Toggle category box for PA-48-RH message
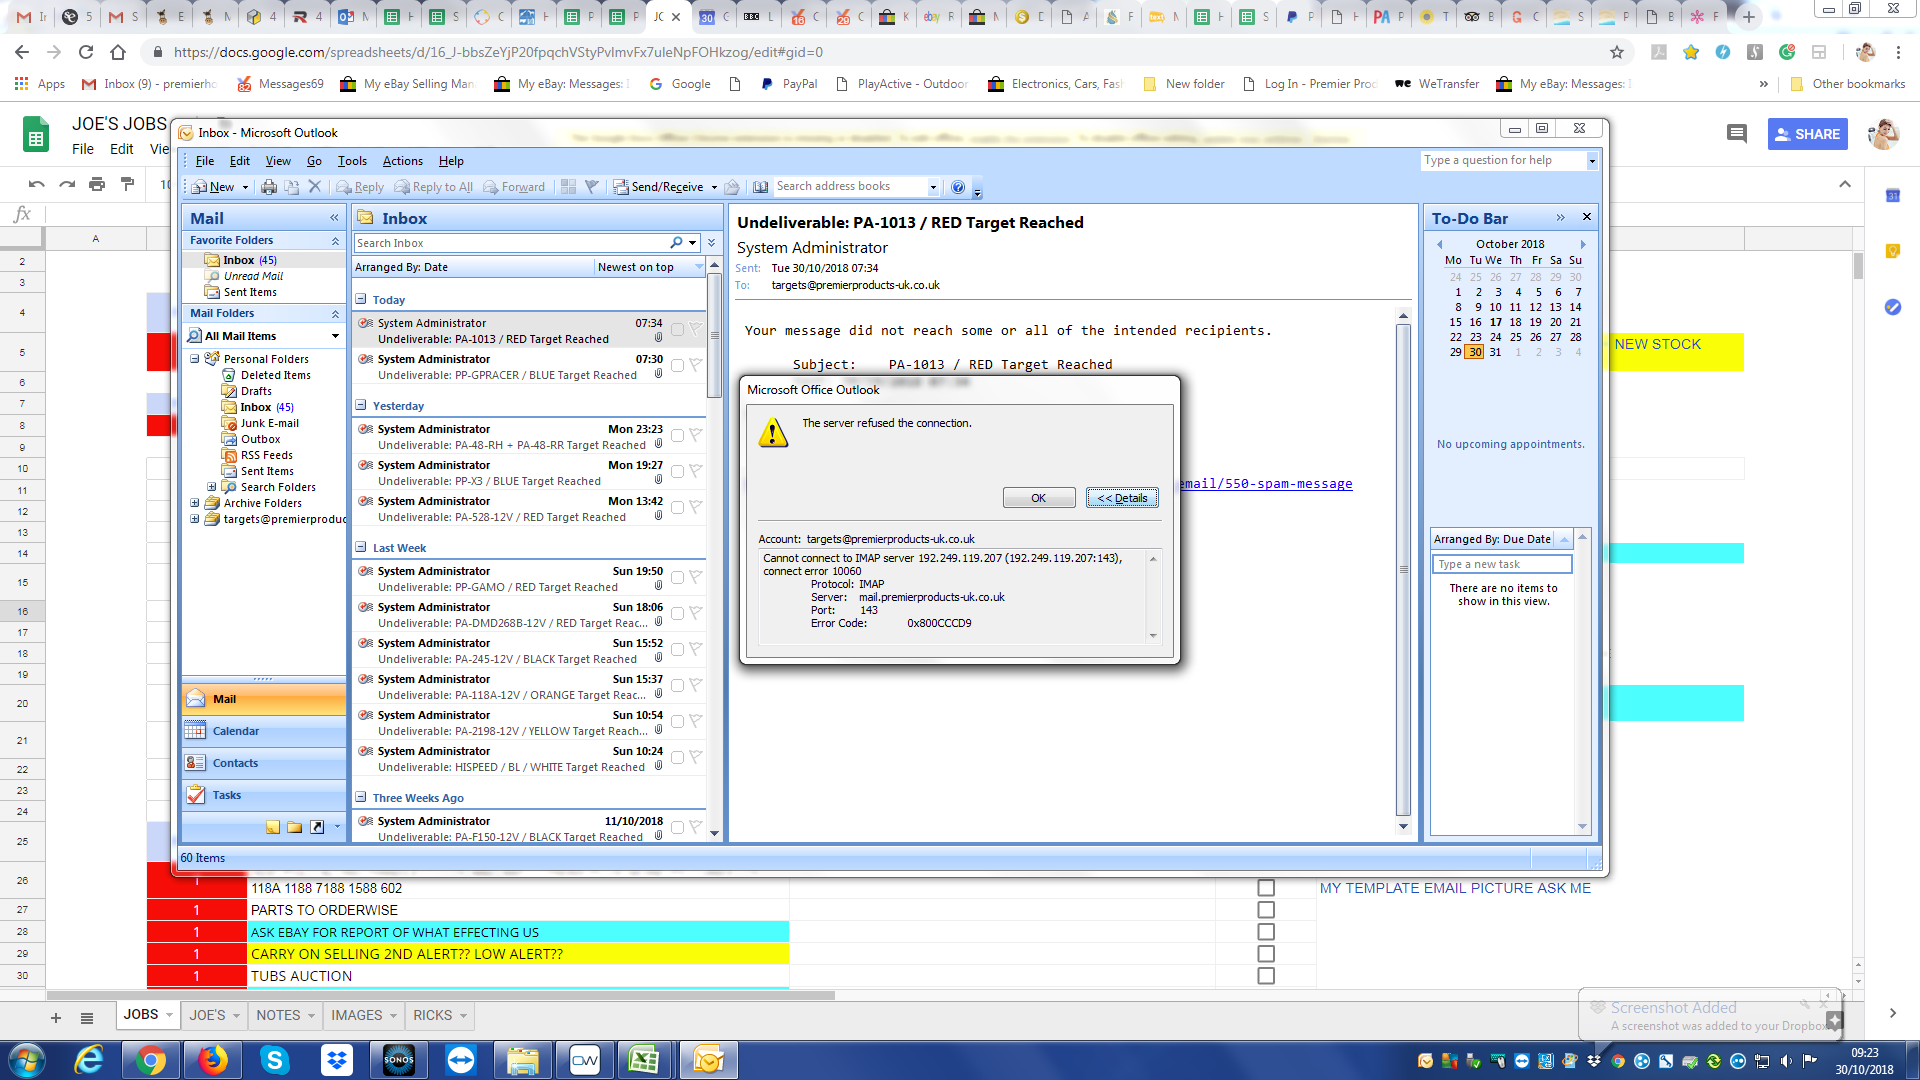The image size is (1920, 1080). [678, 436]
